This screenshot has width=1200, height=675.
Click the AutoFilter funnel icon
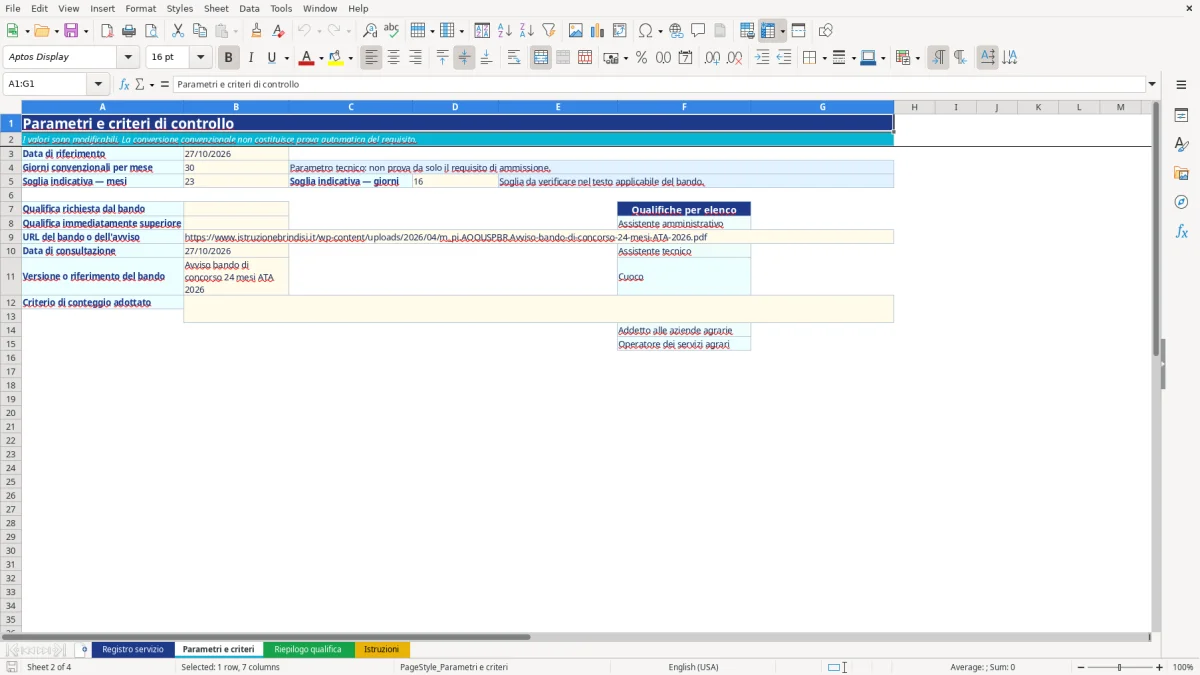tap(549, 31)
